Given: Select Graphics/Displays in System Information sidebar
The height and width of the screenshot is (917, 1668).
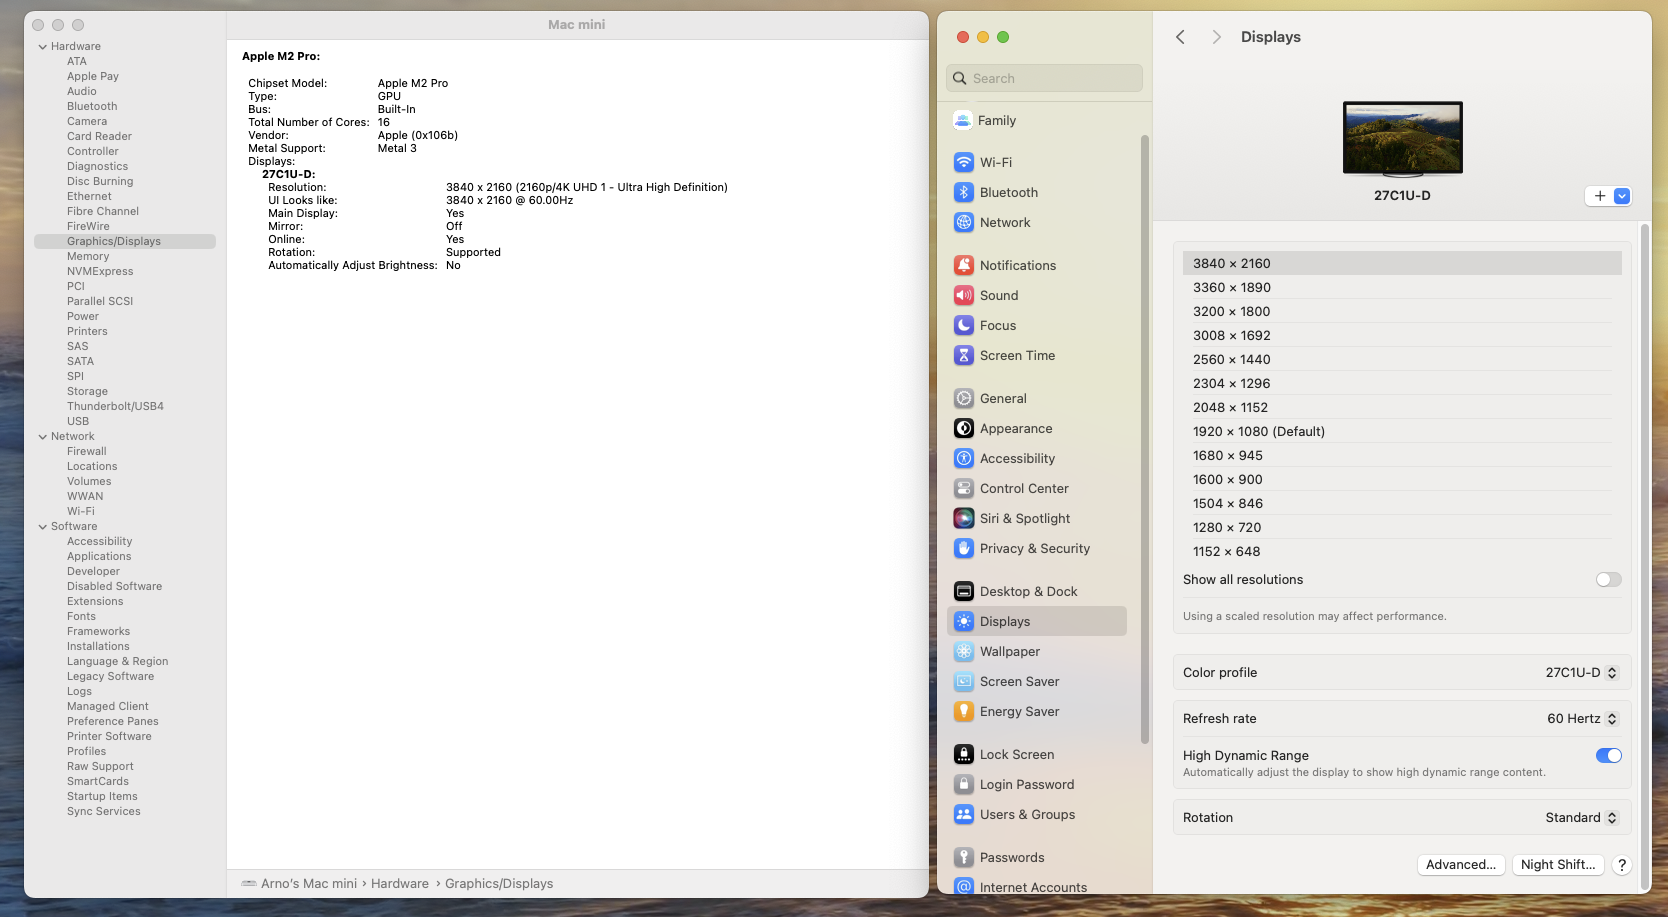Looking at the screenshot, I should point(125,242).
